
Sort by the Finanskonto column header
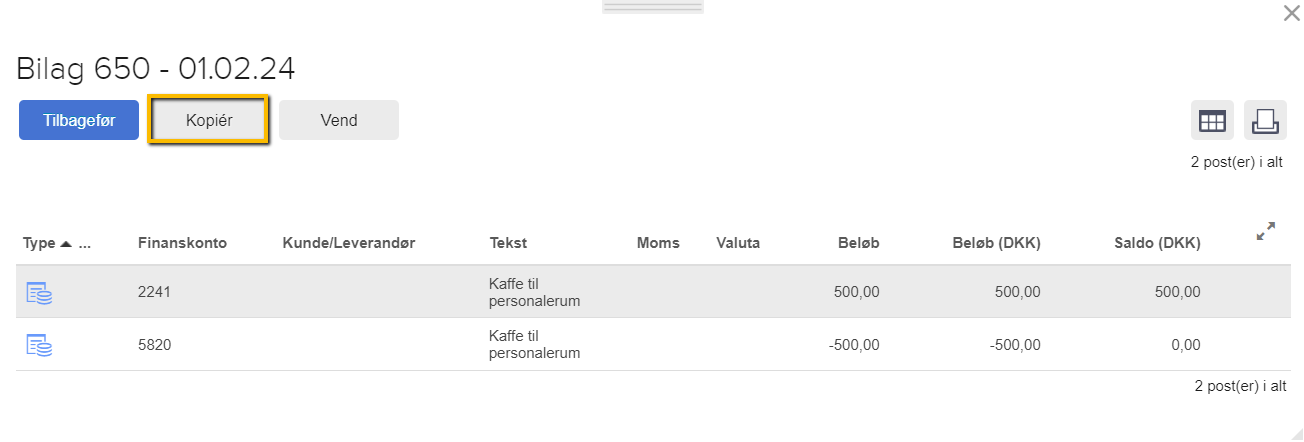182,243
